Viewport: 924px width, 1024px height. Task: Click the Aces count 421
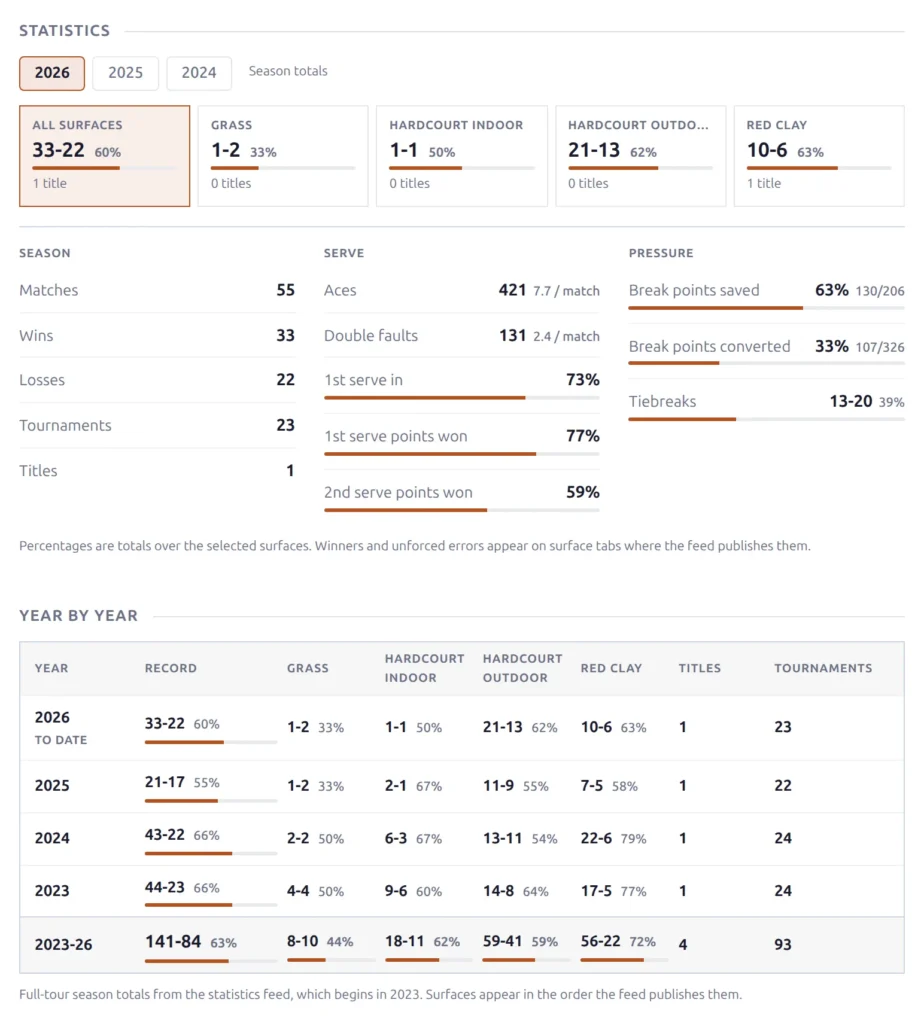513,290
